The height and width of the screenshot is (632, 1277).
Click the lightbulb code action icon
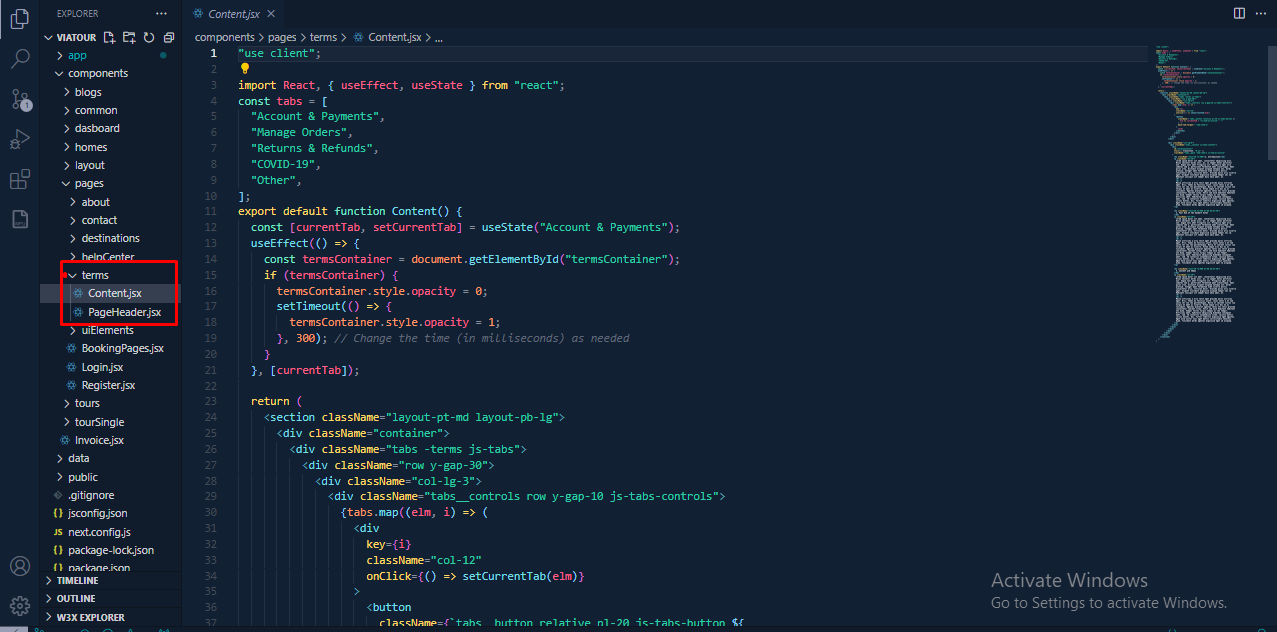(x=244, y=69)
